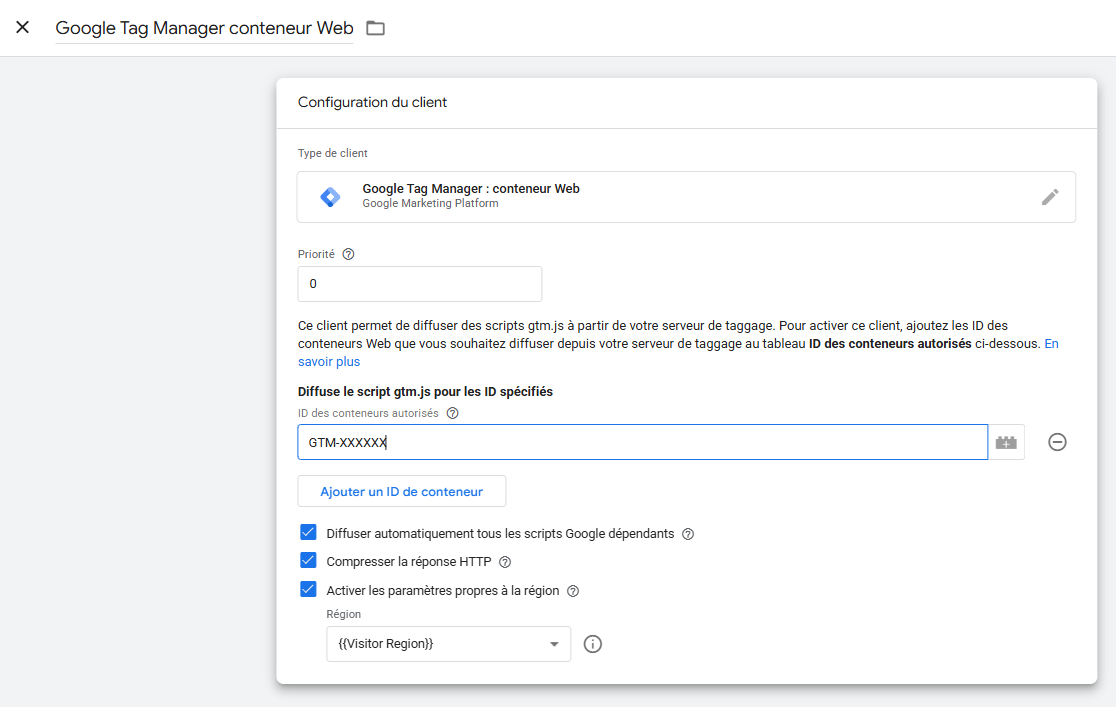Edit client type with pencil icon

point(1050,197)
